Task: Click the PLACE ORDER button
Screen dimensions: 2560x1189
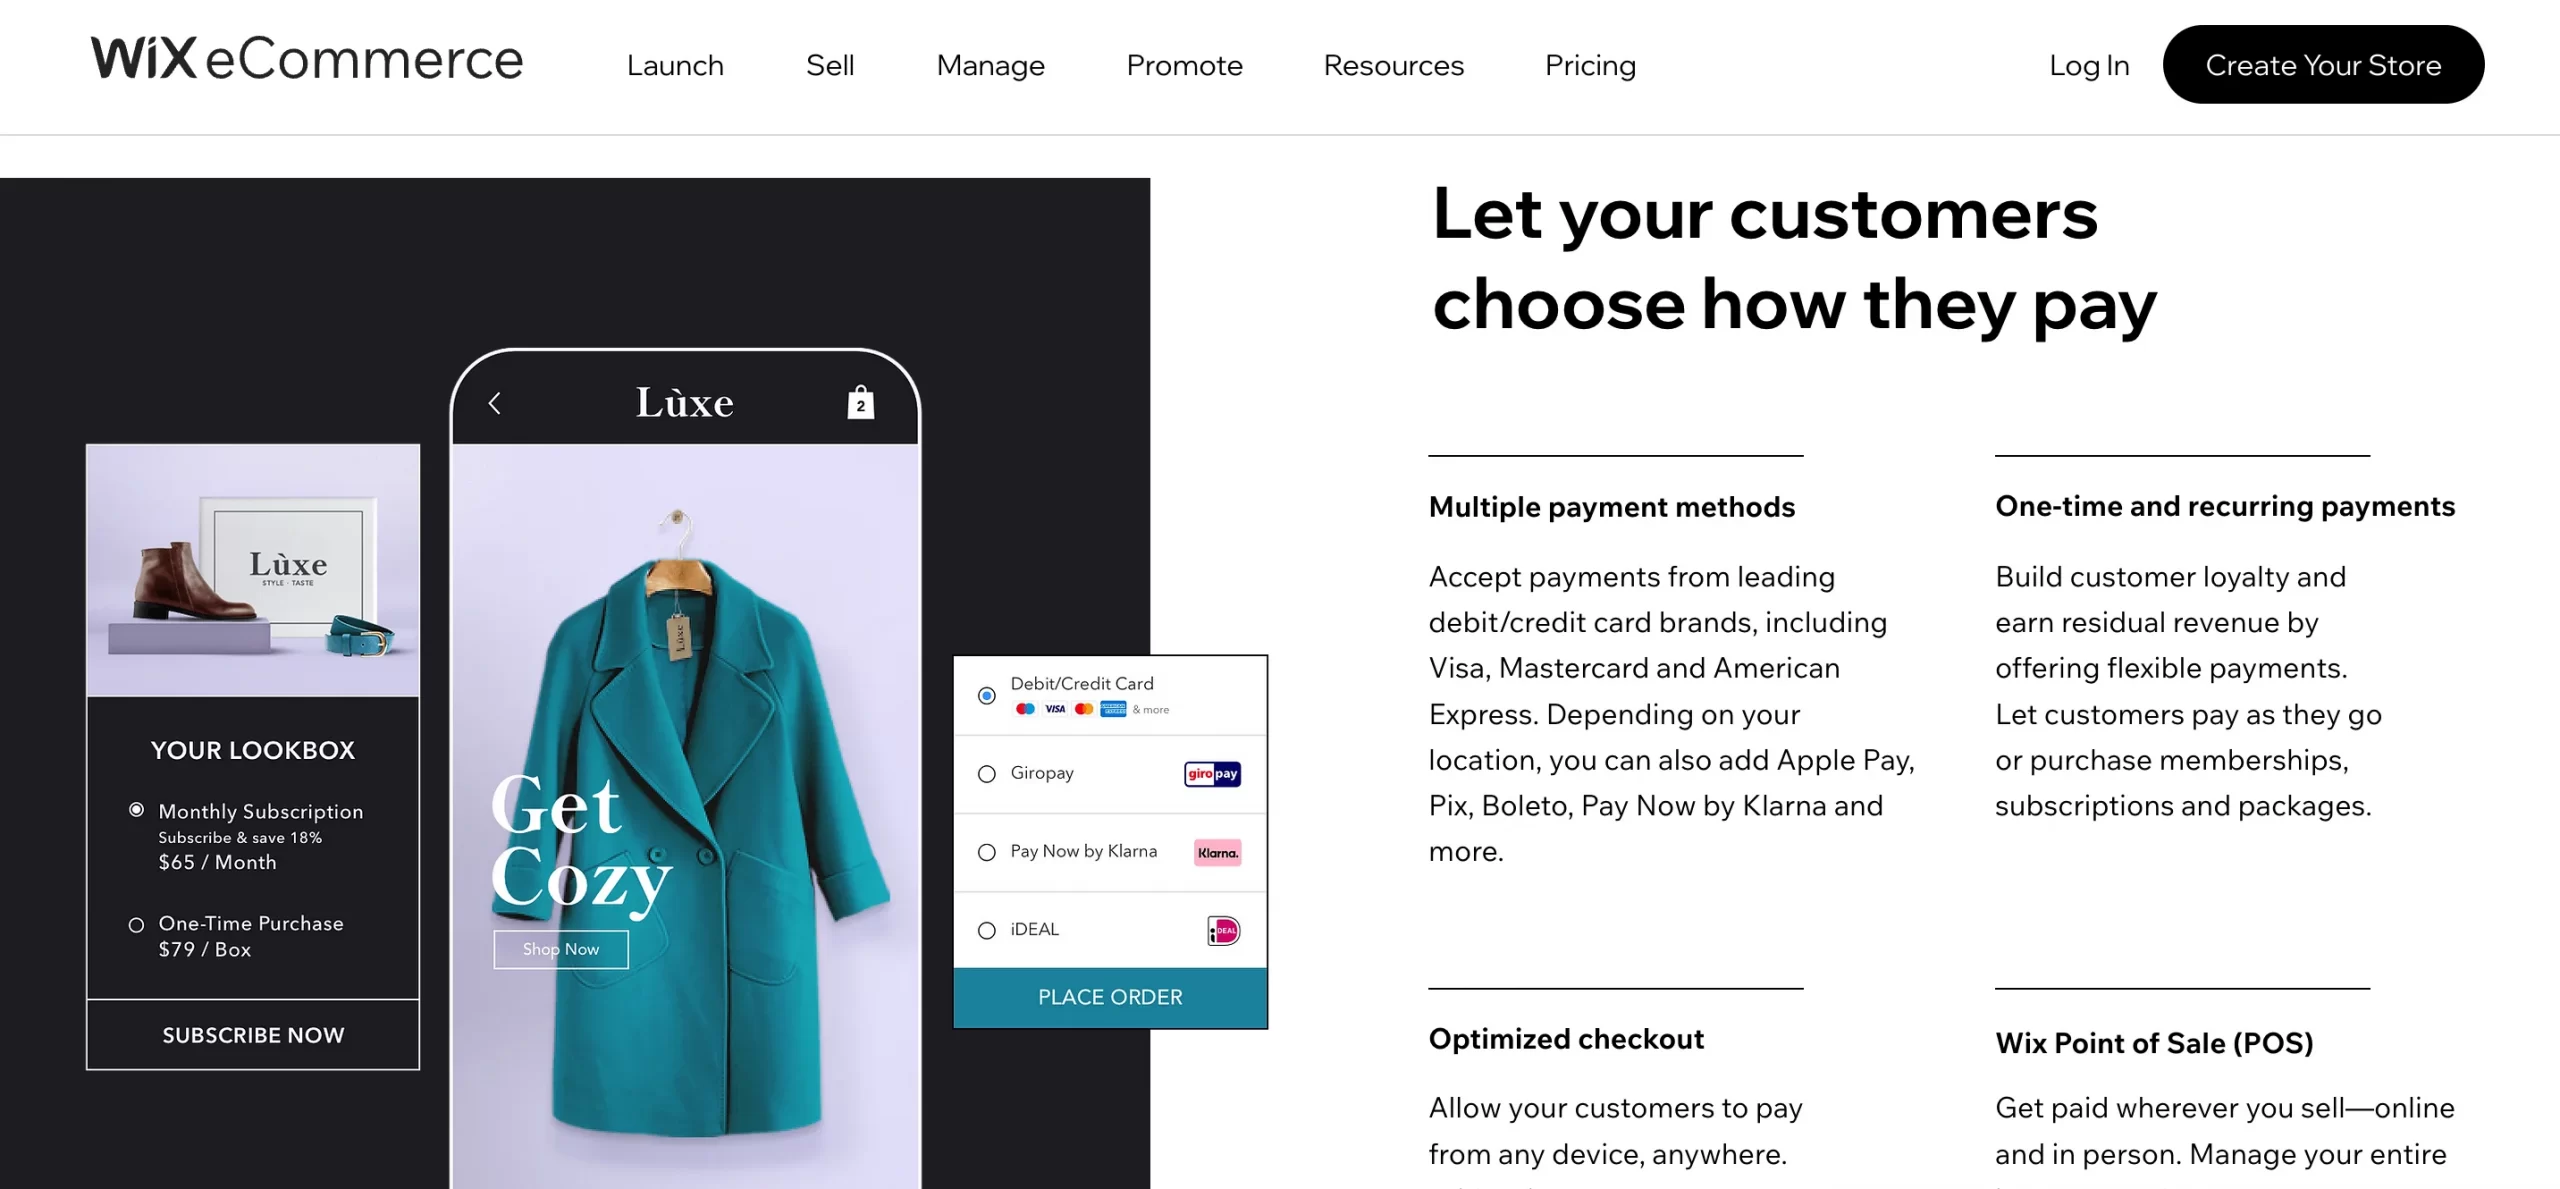Action: point(1110,995)
